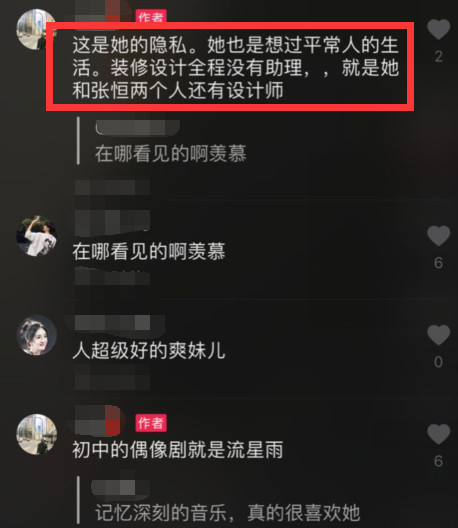Like the '人超级好的爽妹儿' comment

438,335
